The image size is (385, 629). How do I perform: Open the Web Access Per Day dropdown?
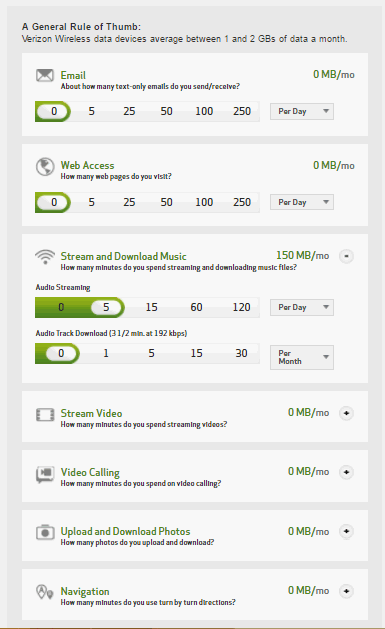point(302,202)
